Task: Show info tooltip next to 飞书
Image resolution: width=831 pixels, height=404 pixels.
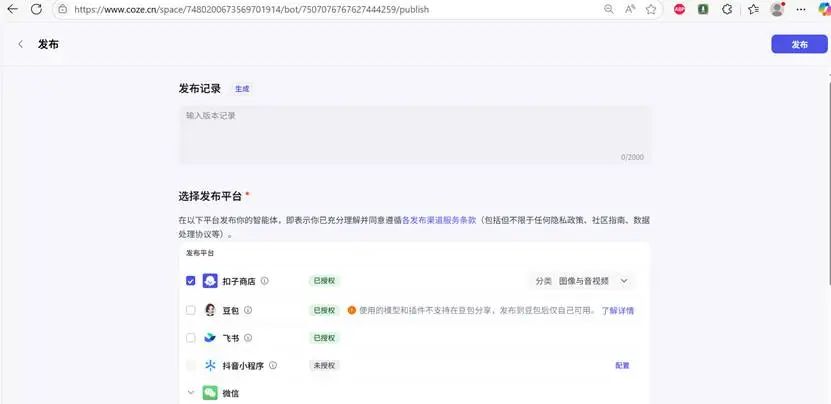Action: click(247, 338)
